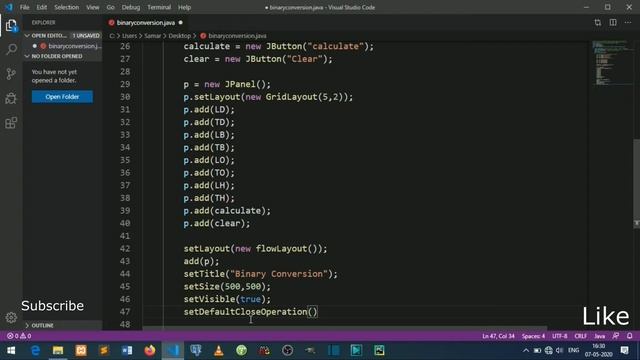The height and width of the screenshot is (360, 640).
Task: Click the network icon in system tray
Action: [549, 350]
